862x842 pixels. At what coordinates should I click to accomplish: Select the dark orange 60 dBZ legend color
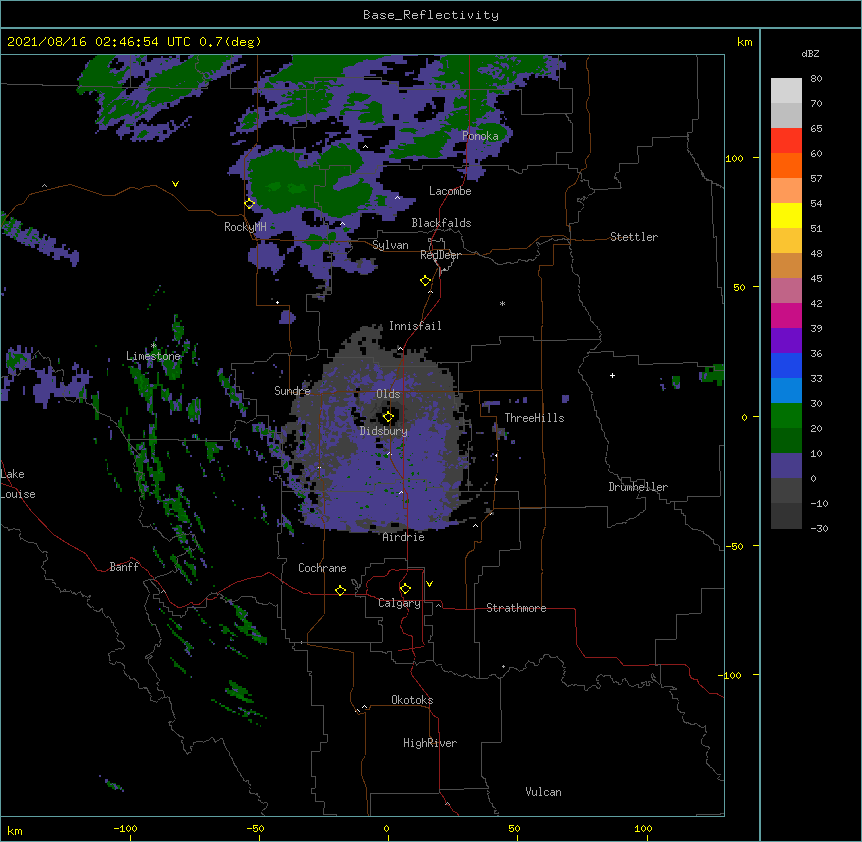[x=786, y=165]
